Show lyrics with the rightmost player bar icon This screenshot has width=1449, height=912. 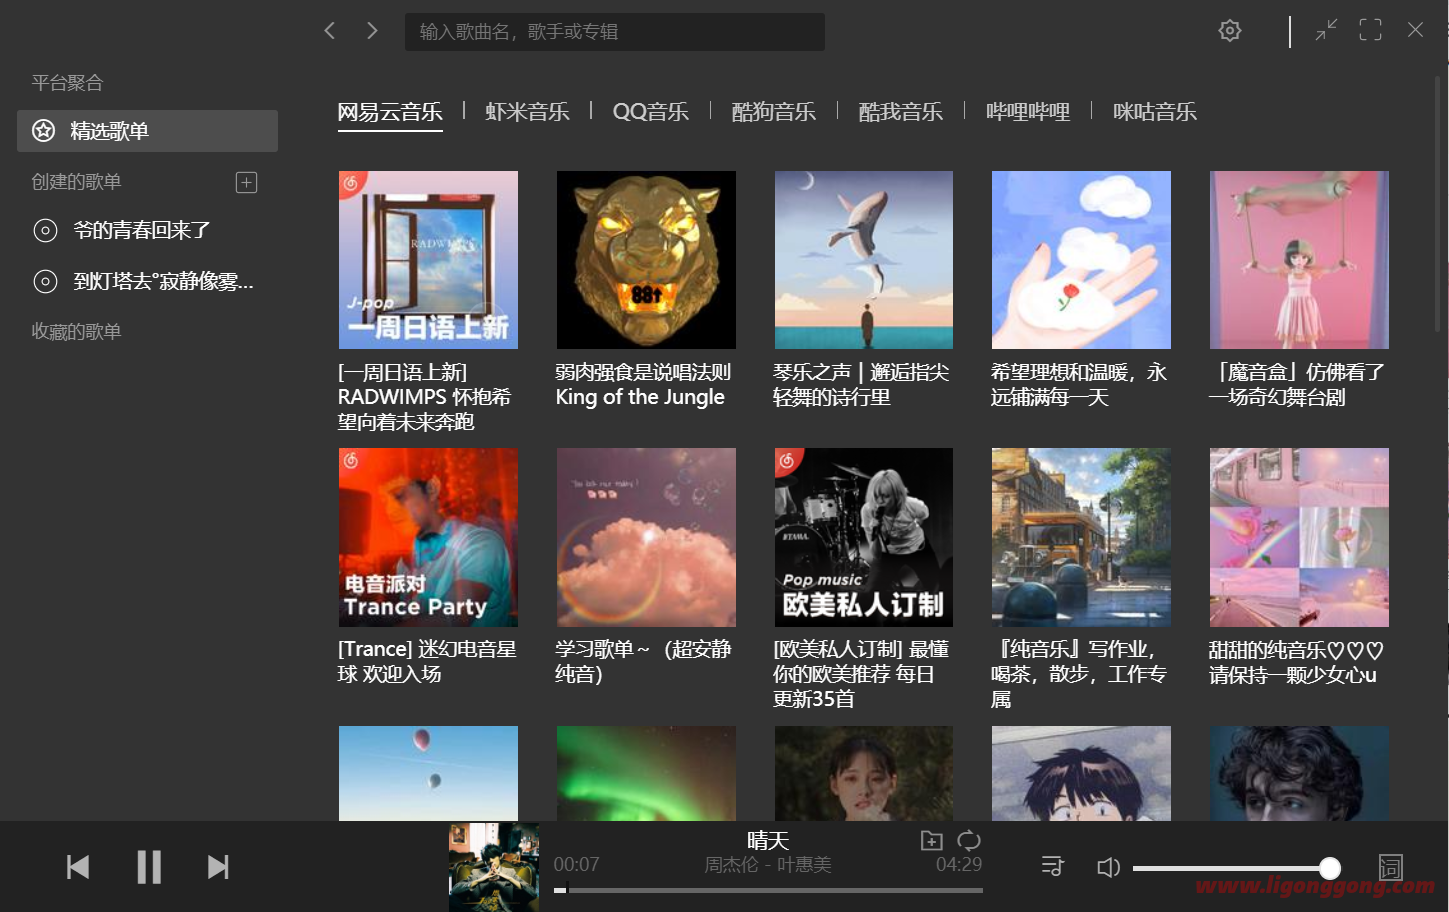coord(1390,867)
